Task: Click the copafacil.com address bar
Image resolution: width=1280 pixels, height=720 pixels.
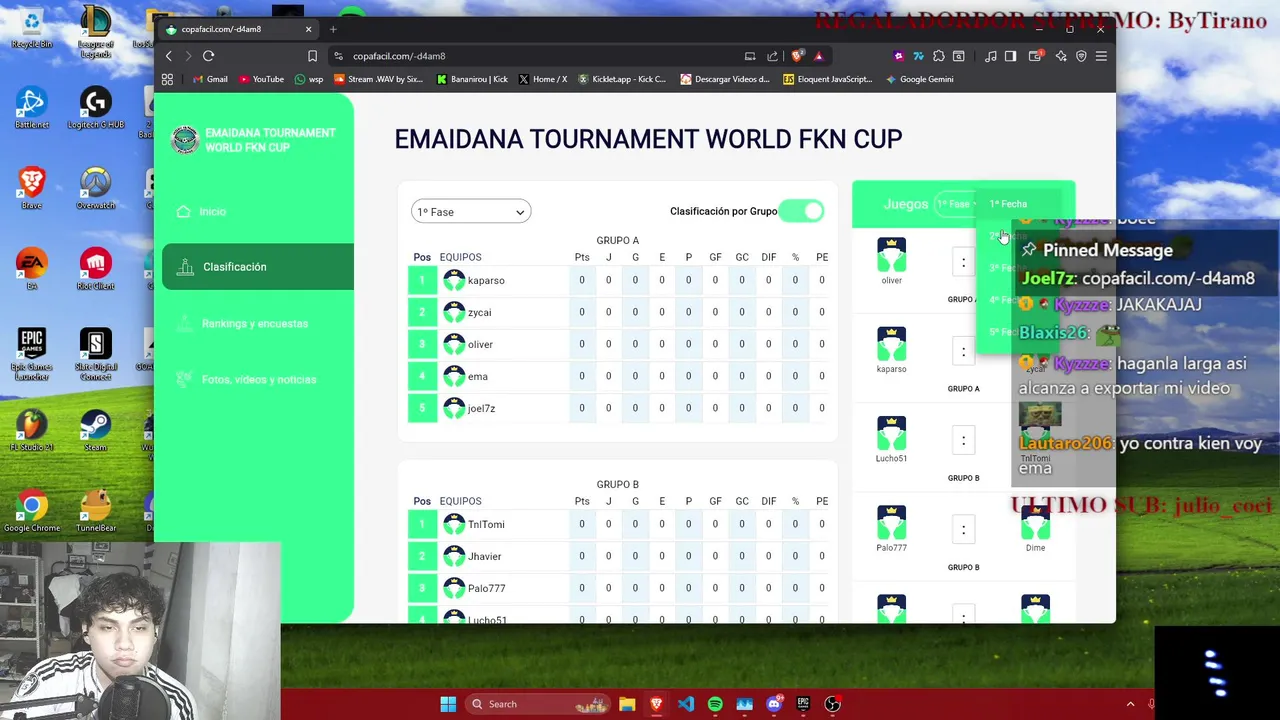Action: coord(540,56)
